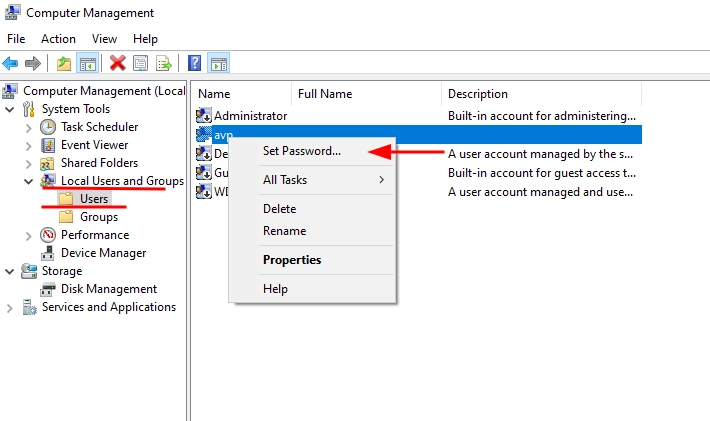Select the Groups folder in tree
Image resolution: width=710 pixels, height=421 pixels.
98,217
